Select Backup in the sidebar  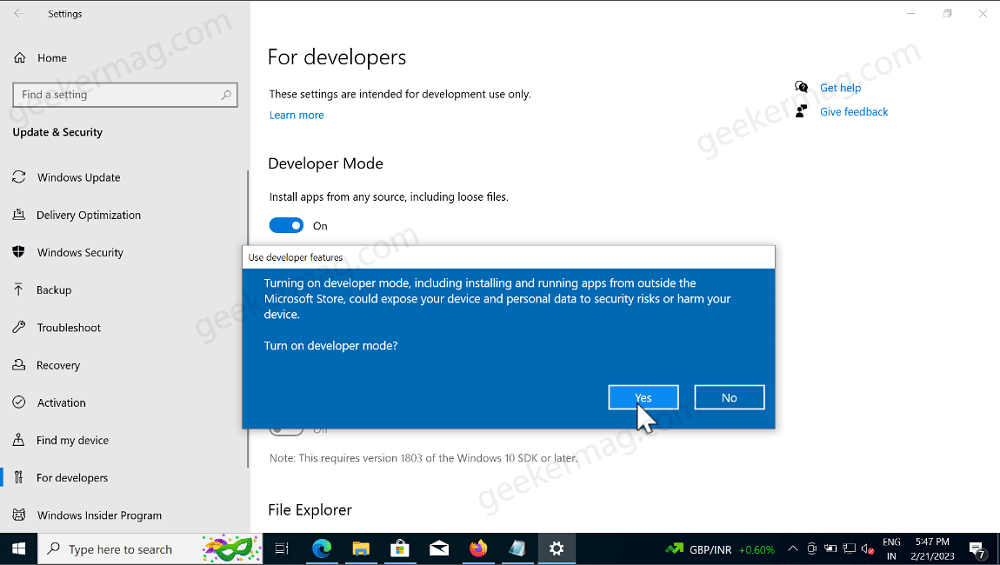(54, 290)
